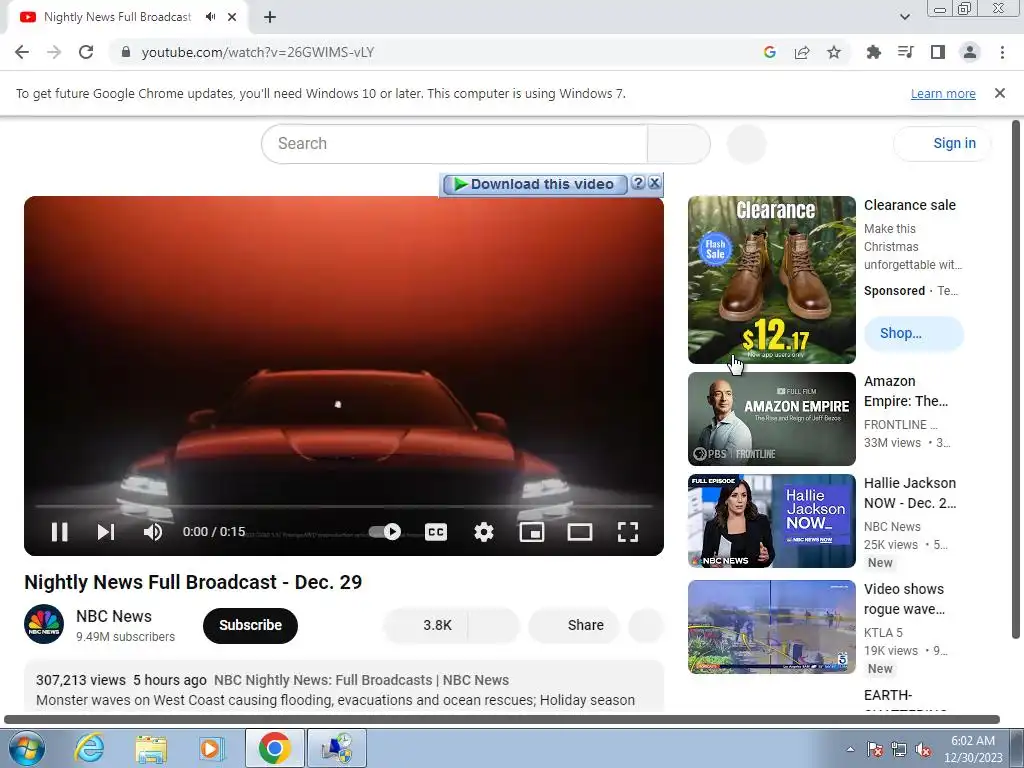Image resolution: width=1024 pixels, height=768 pixels.
Task: Open the download bar help question mark
Action: click(638, 184)
